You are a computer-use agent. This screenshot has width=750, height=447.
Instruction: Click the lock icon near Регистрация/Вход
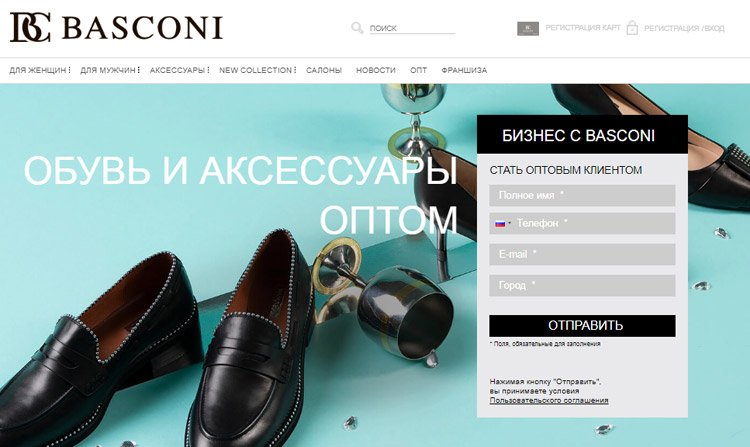(x=632, y=28)
